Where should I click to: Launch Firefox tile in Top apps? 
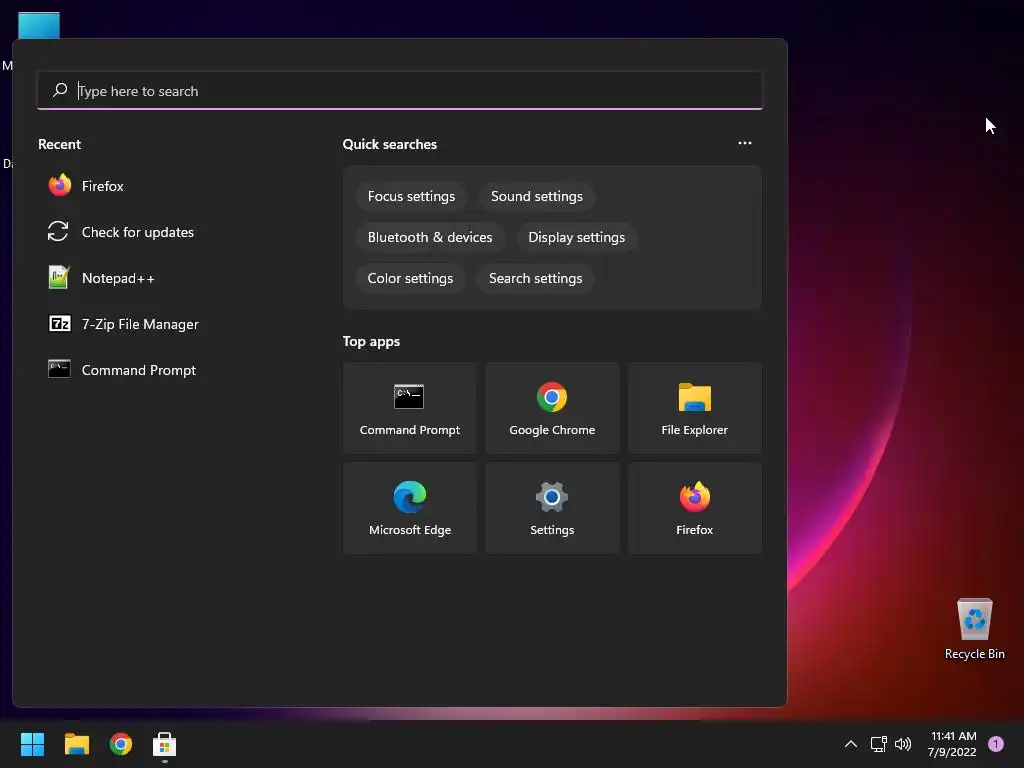click(694, 508)
